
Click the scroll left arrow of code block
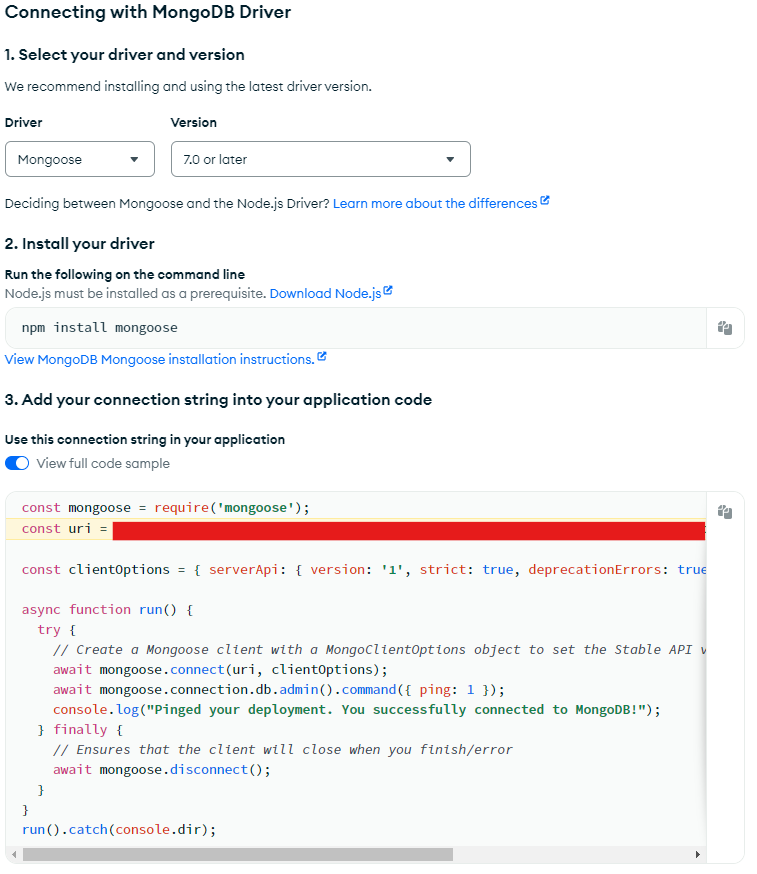tap(14, 854)
